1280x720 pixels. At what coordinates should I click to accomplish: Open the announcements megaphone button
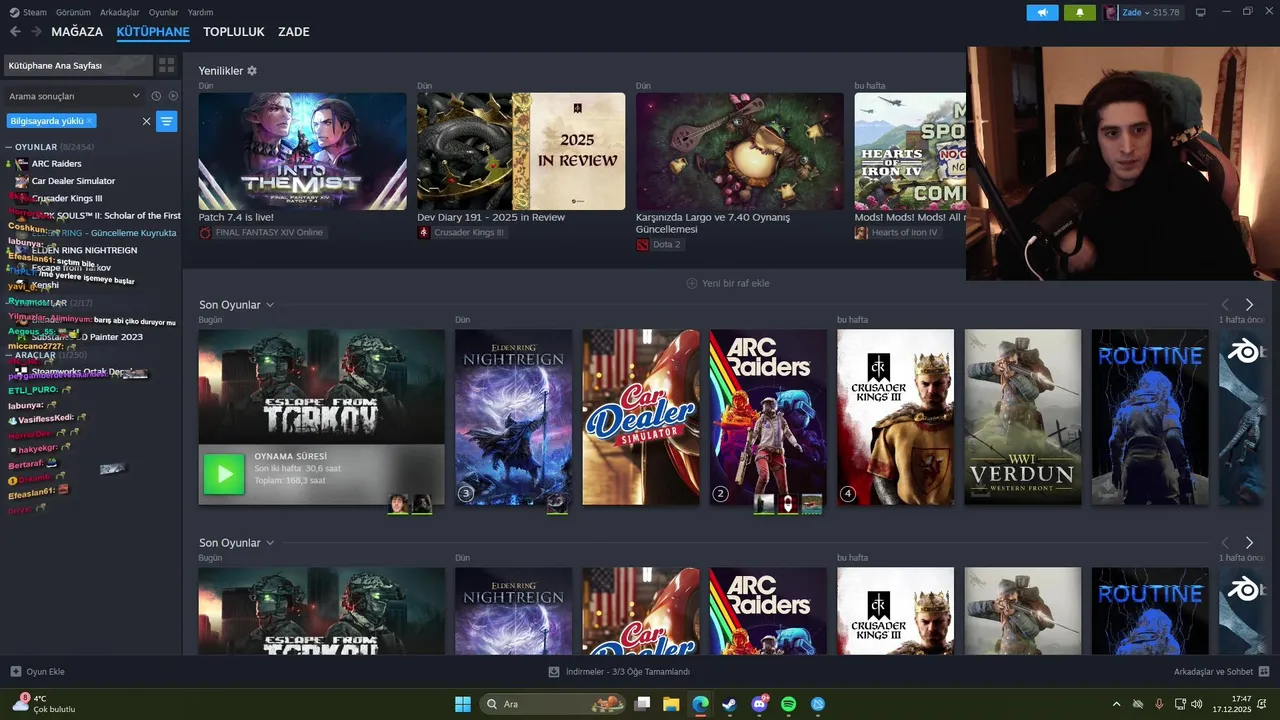pyautogui.click(x=1042, y=13)
